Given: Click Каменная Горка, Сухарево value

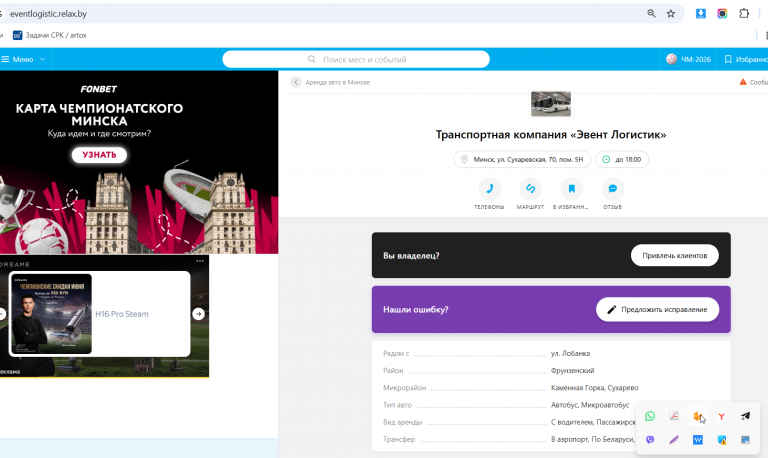Looking at the screenshot, I should click(594, 387).
